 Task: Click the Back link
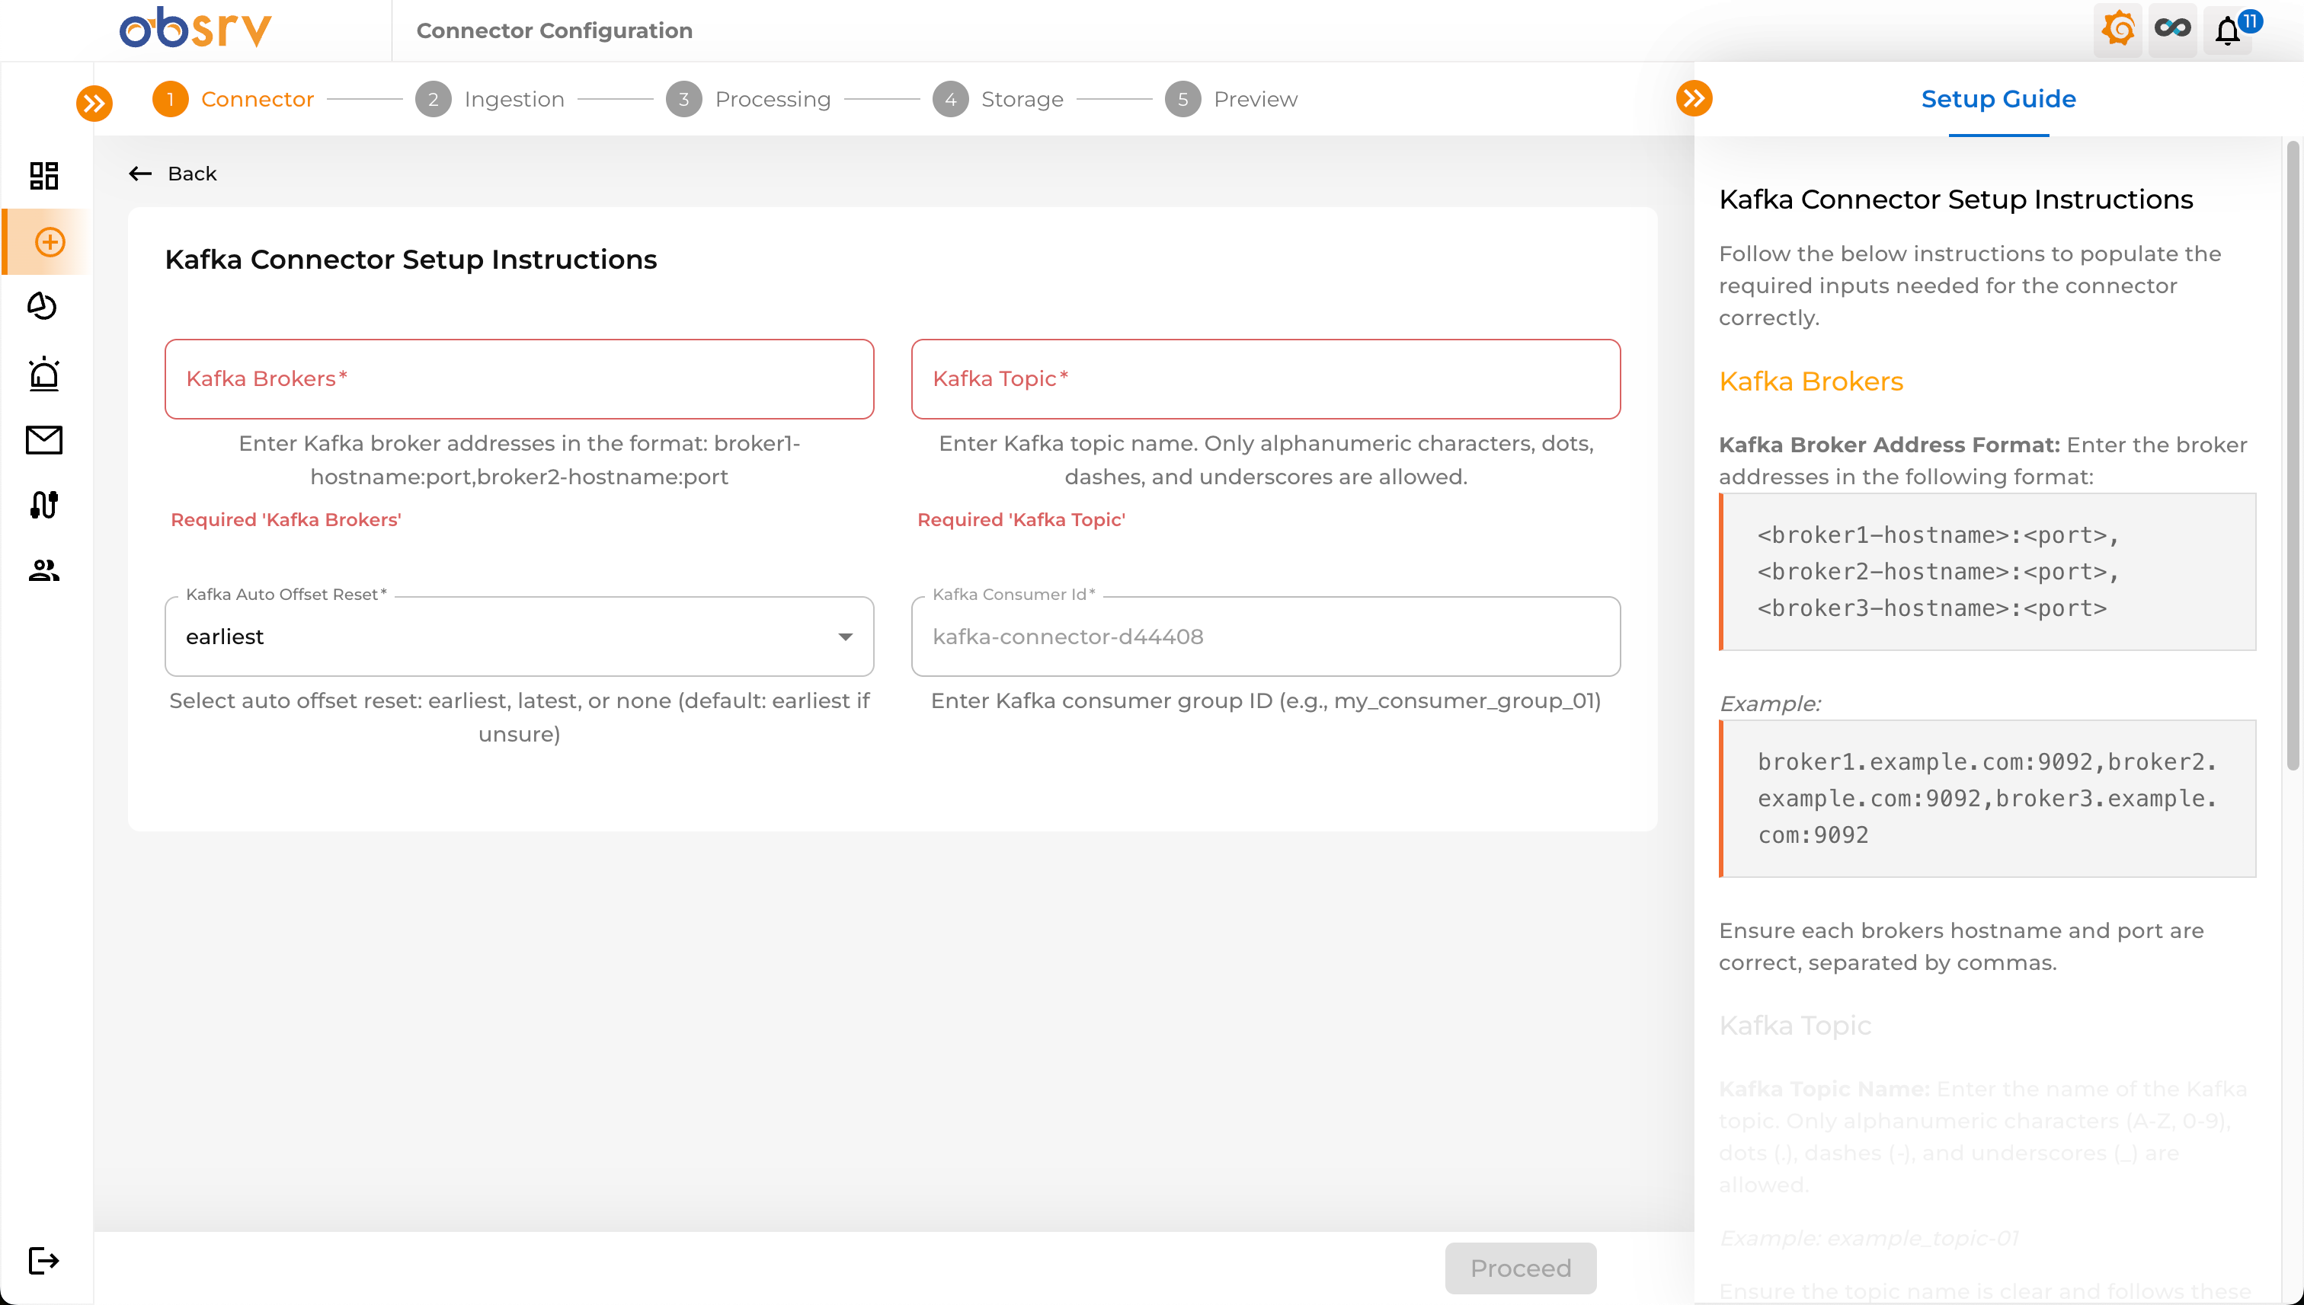pos(192,174)
